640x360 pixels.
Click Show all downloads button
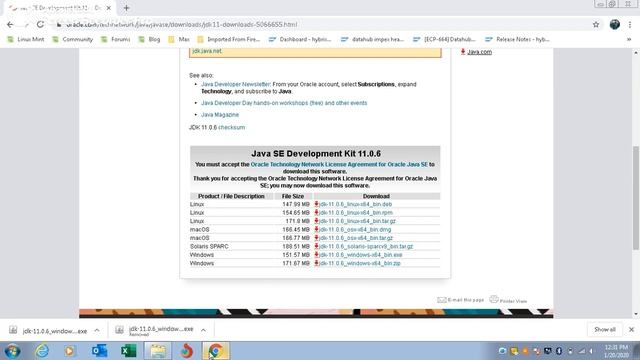[604, 329]
